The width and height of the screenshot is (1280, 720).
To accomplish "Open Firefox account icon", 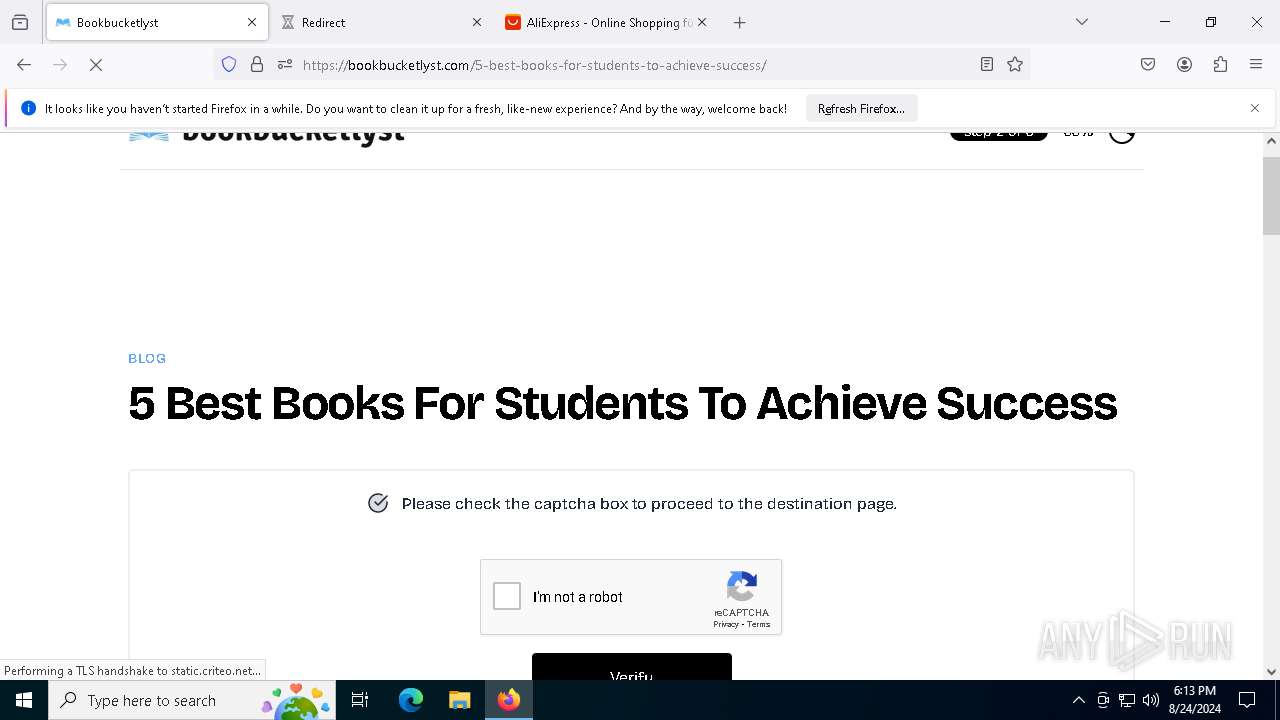I will pyautogui.click(x=1184, y=65).
